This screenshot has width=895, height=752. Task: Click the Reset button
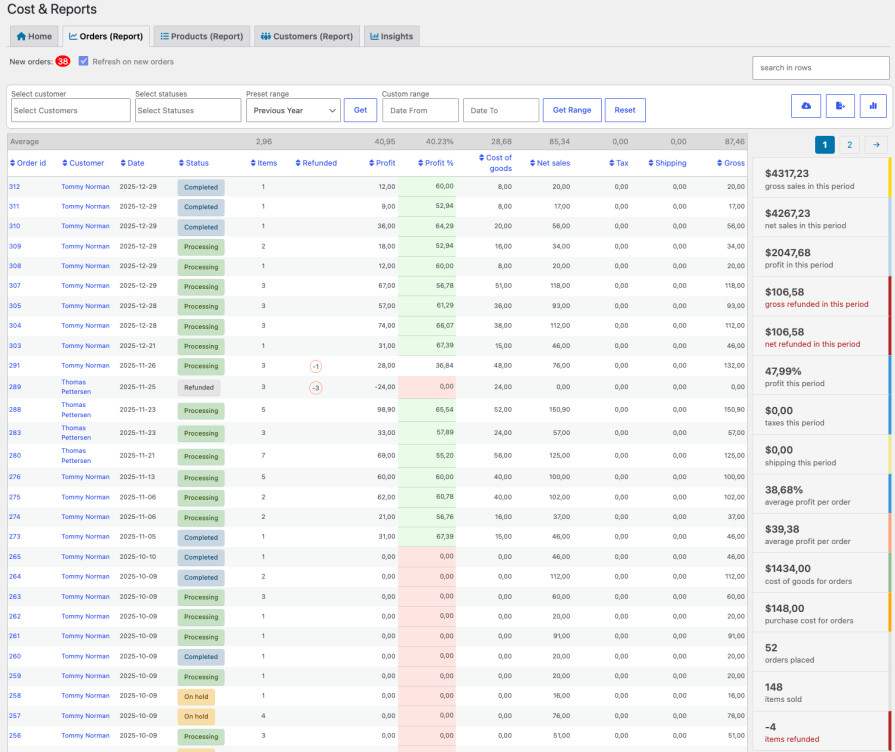[x=625, y=110]
